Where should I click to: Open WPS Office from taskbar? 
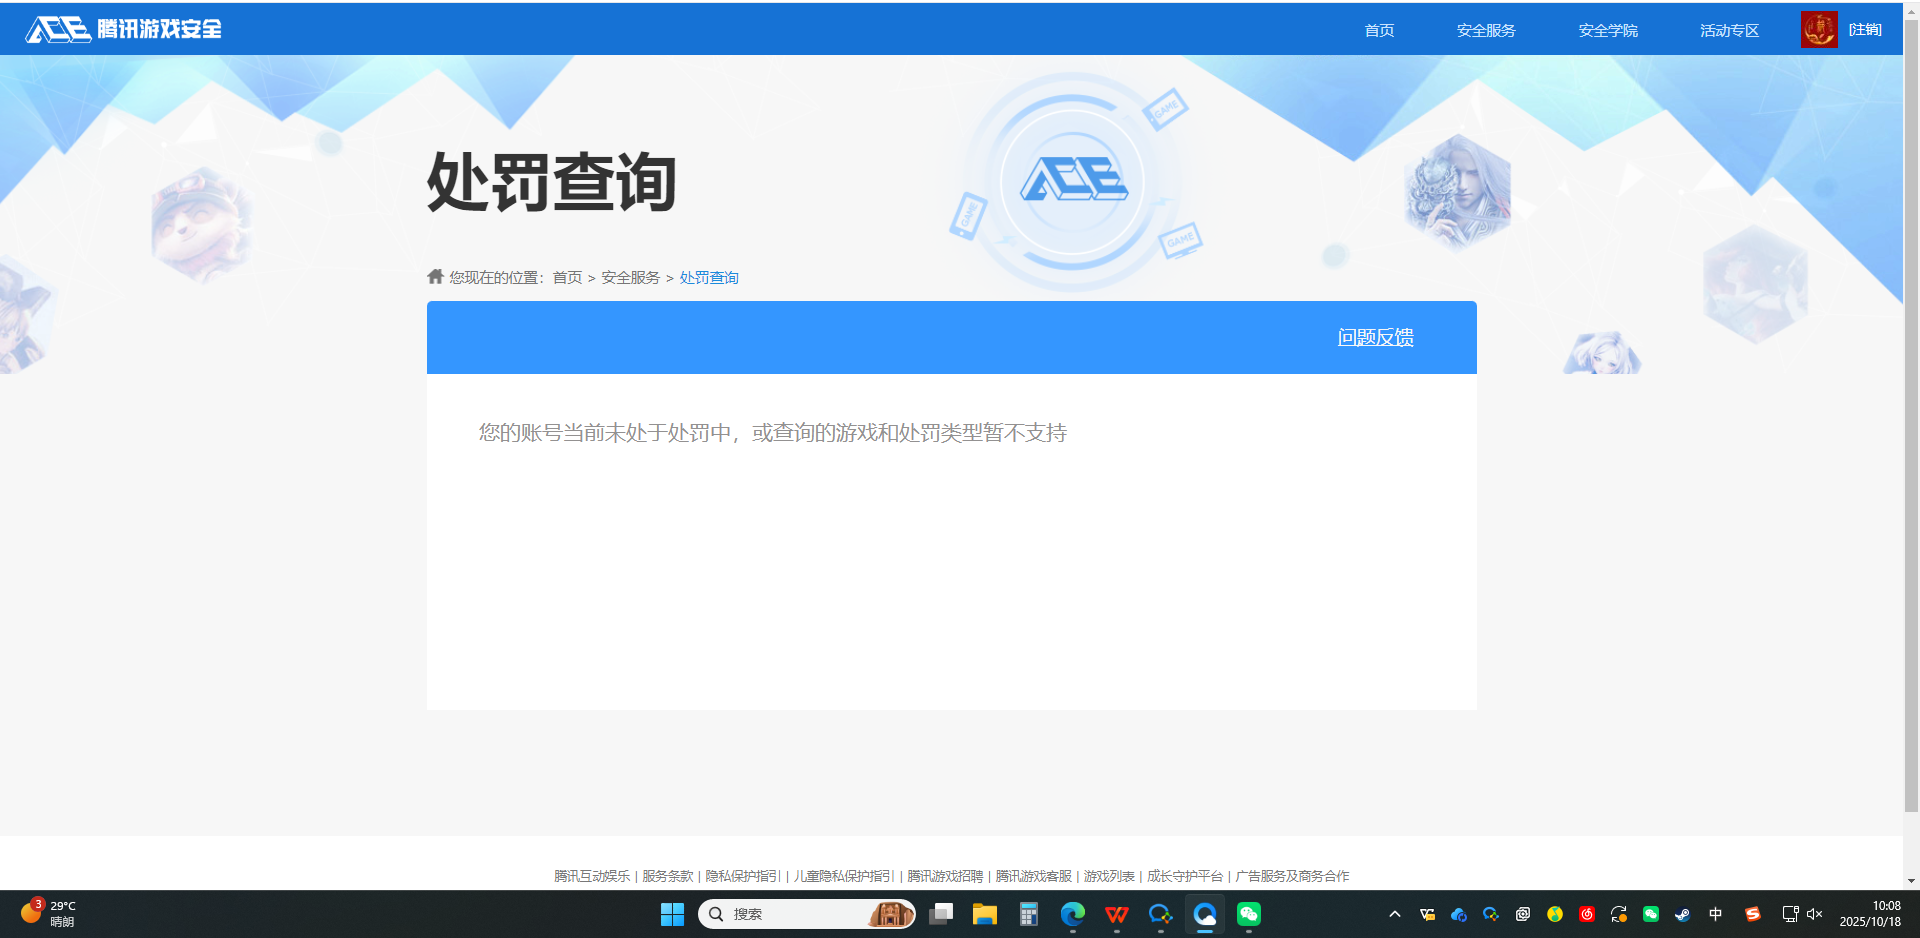point(1116,914)
